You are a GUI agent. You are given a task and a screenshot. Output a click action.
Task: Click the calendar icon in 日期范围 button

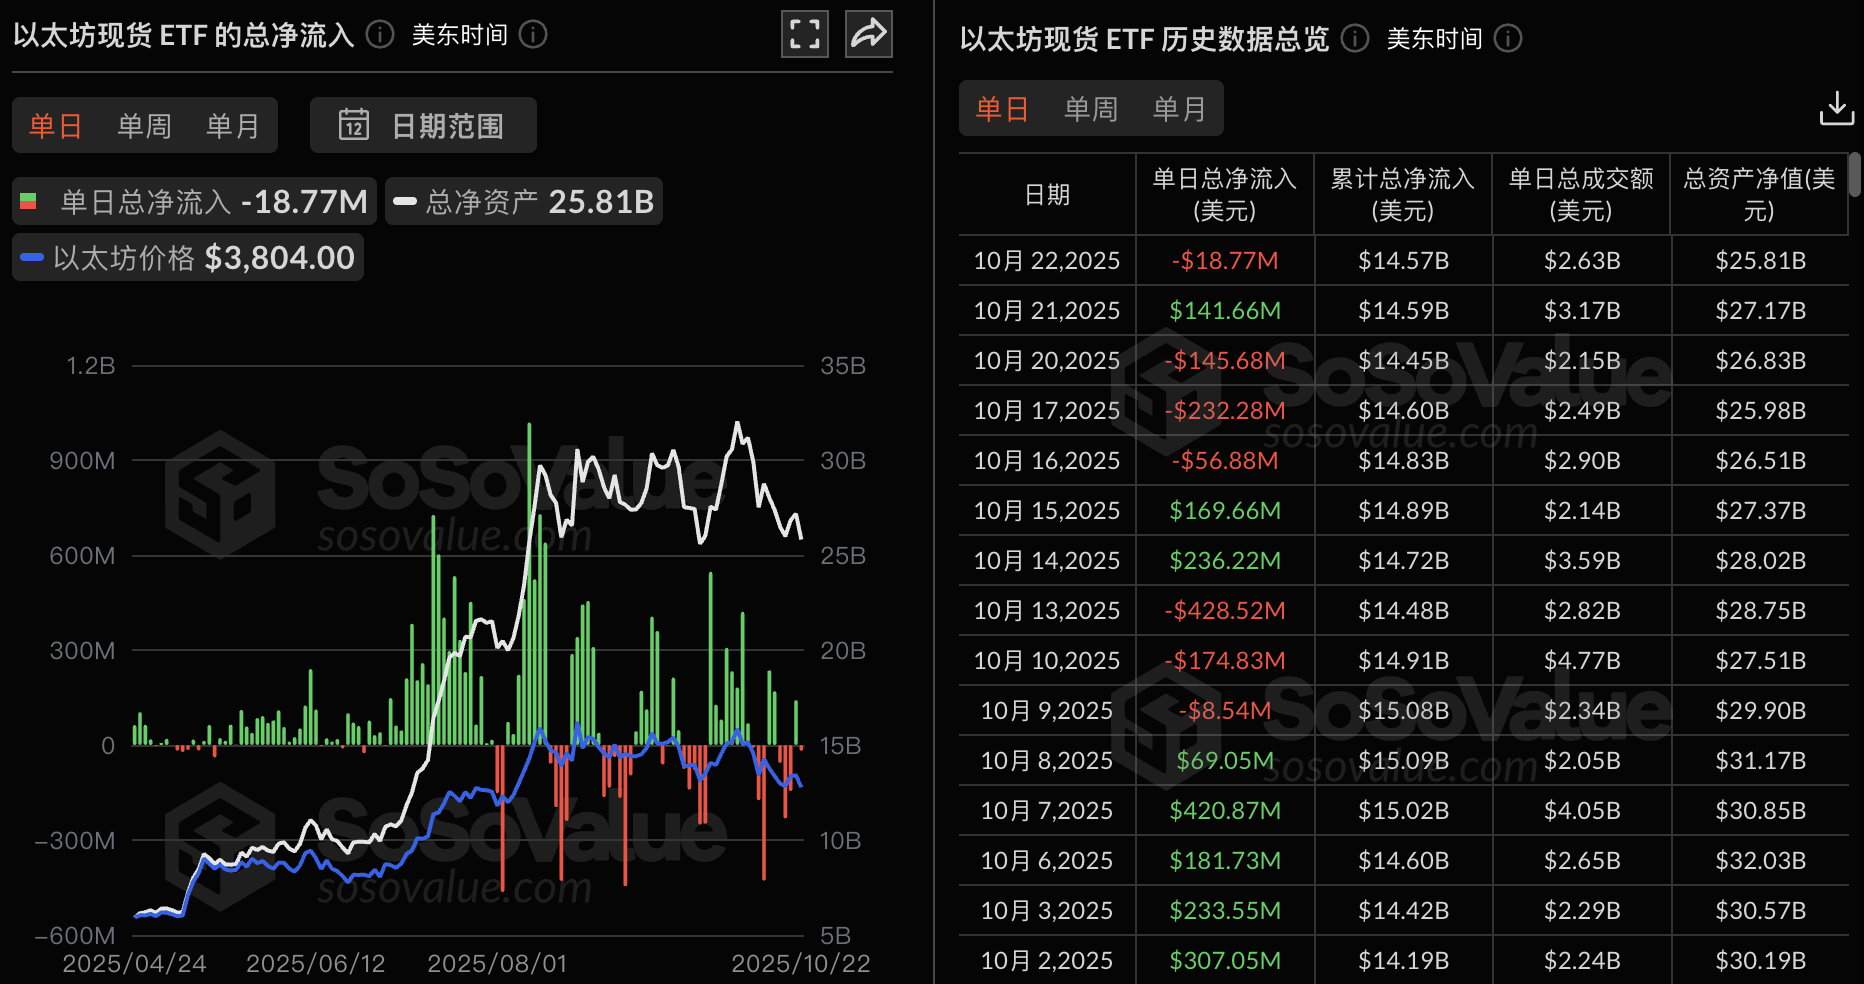click(x=354, y=125)
